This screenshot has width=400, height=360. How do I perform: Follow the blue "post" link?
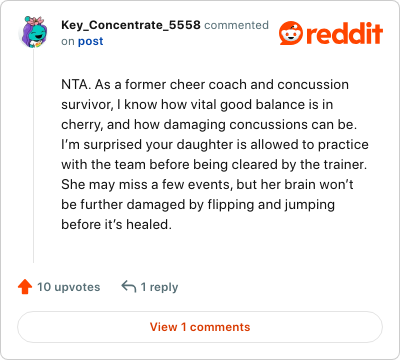90,41
